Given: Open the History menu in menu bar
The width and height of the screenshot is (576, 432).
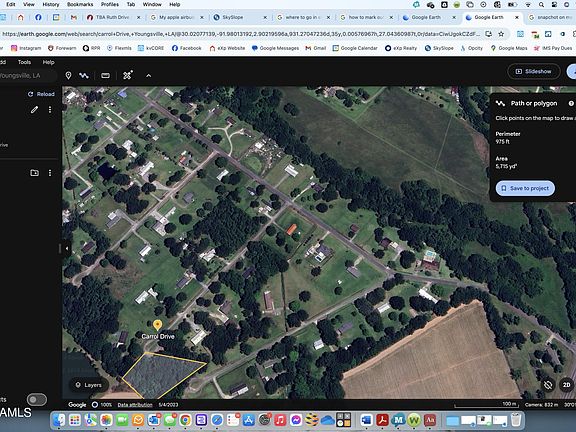Looking at the screenshot, I should coord(51,4).
